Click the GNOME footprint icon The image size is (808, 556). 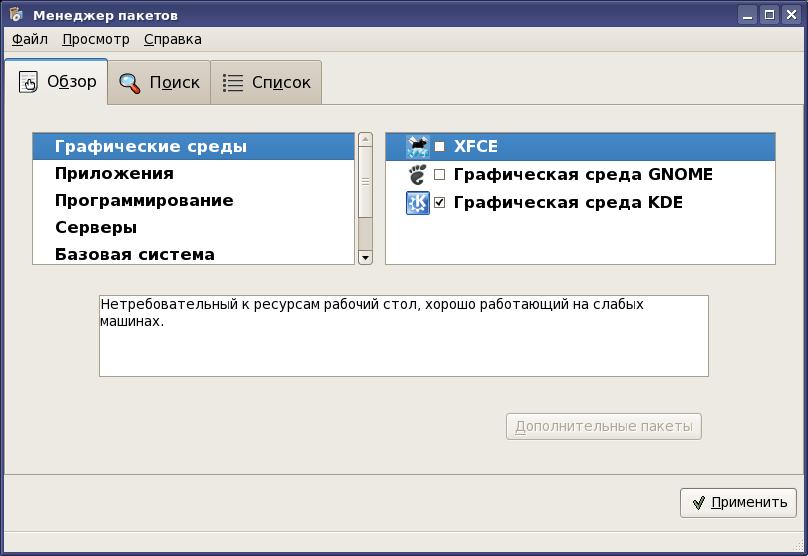click(417, 175)
